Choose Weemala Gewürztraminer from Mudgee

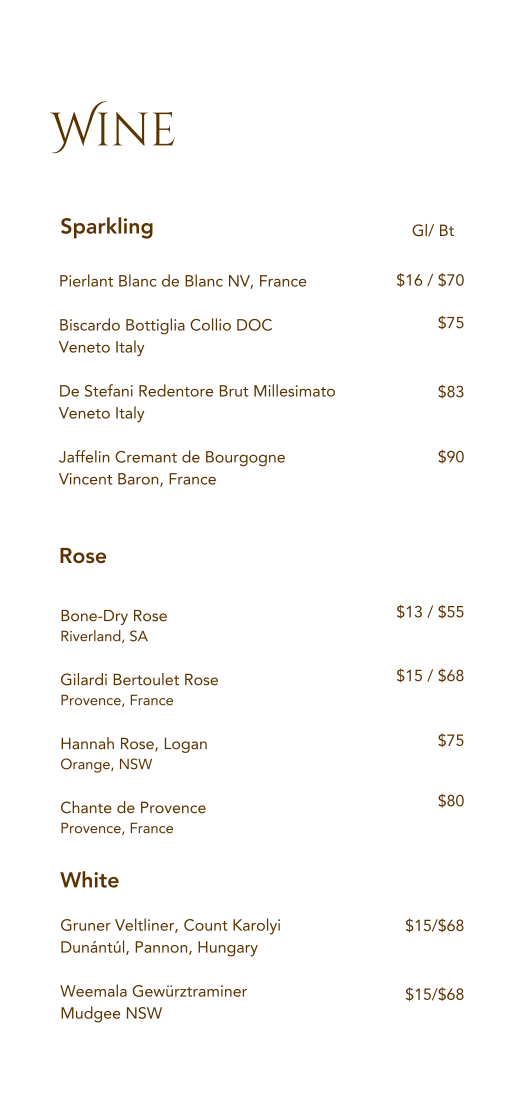pos(154,991)
